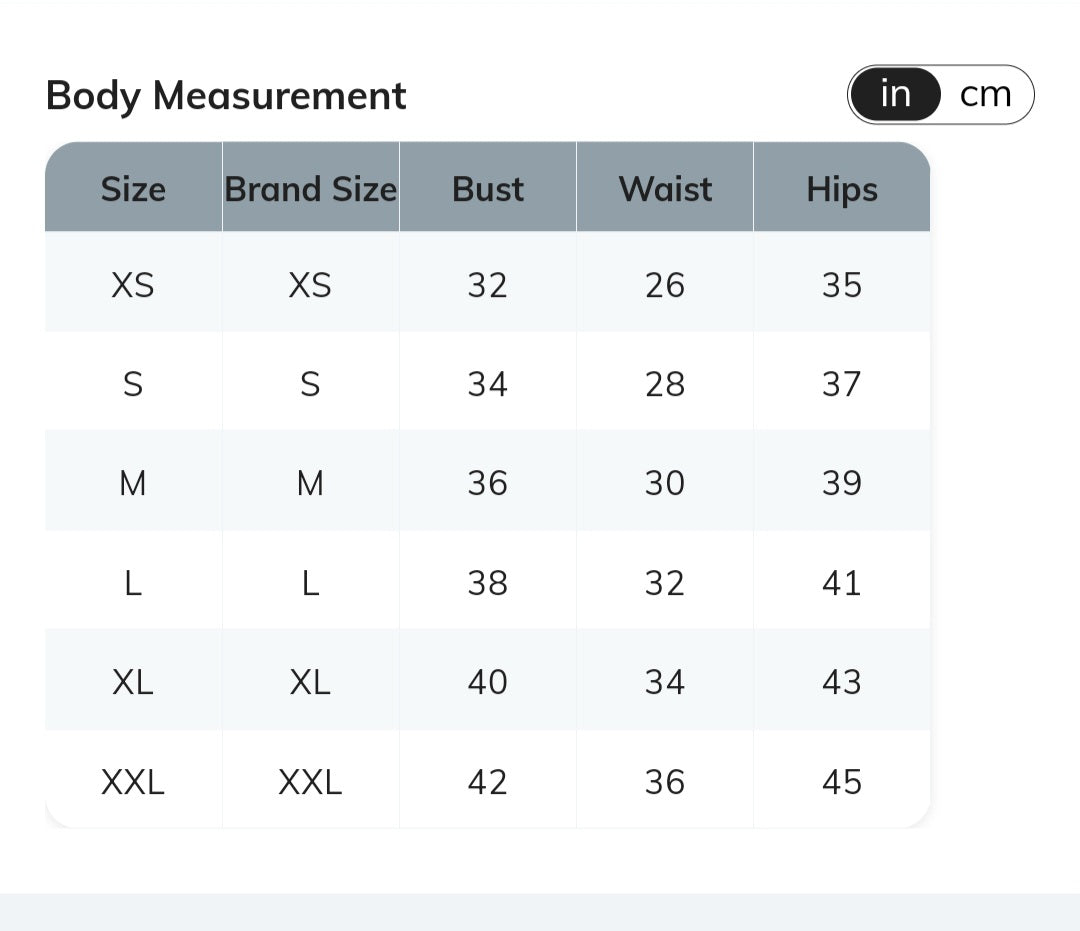Click bust value 36 for M
Screen dimensions: 1080x931
coord(488,483)
